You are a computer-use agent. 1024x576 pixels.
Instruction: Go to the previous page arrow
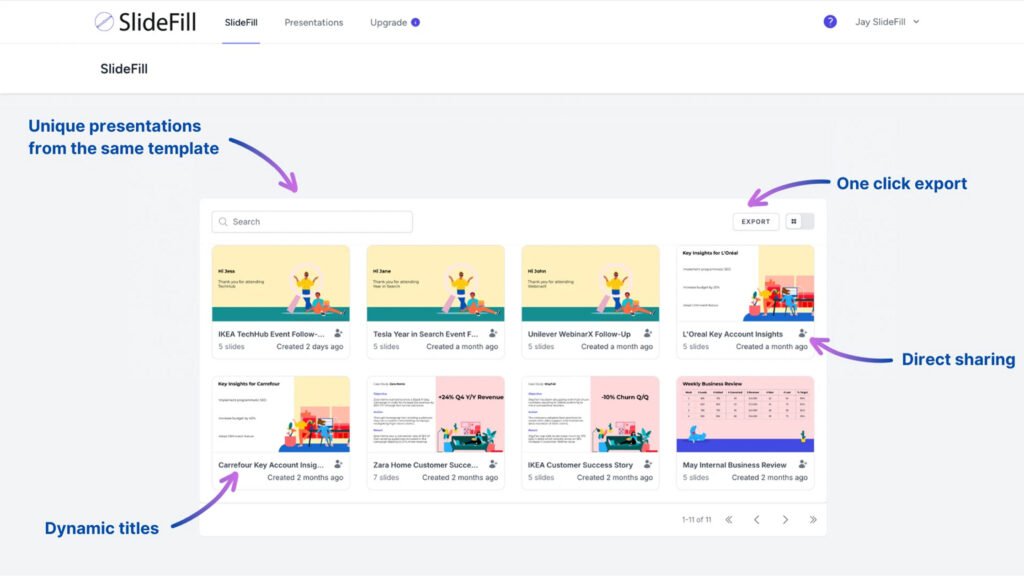tap(756, 519)
